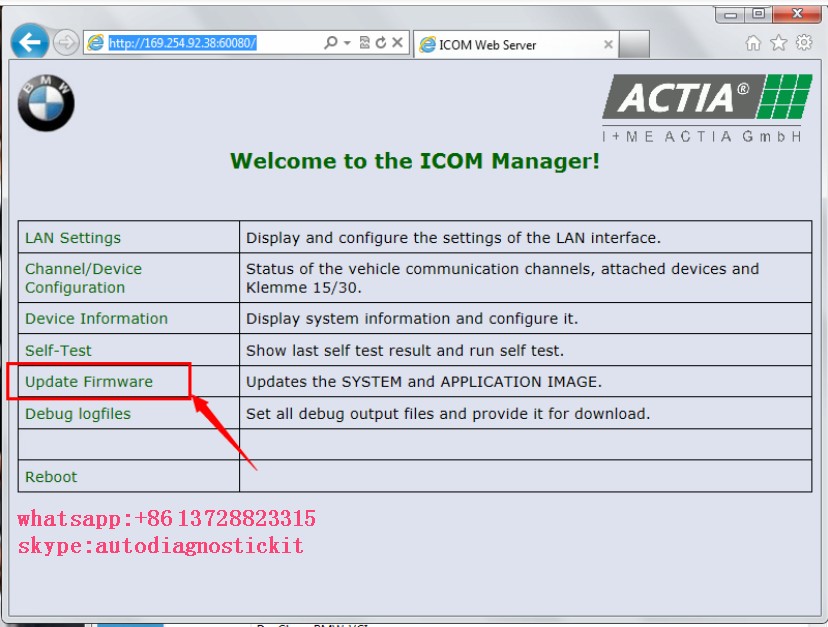Click the search magnifier in address bar
This screenshot has width=828, height=627.
tap(331, 42)
